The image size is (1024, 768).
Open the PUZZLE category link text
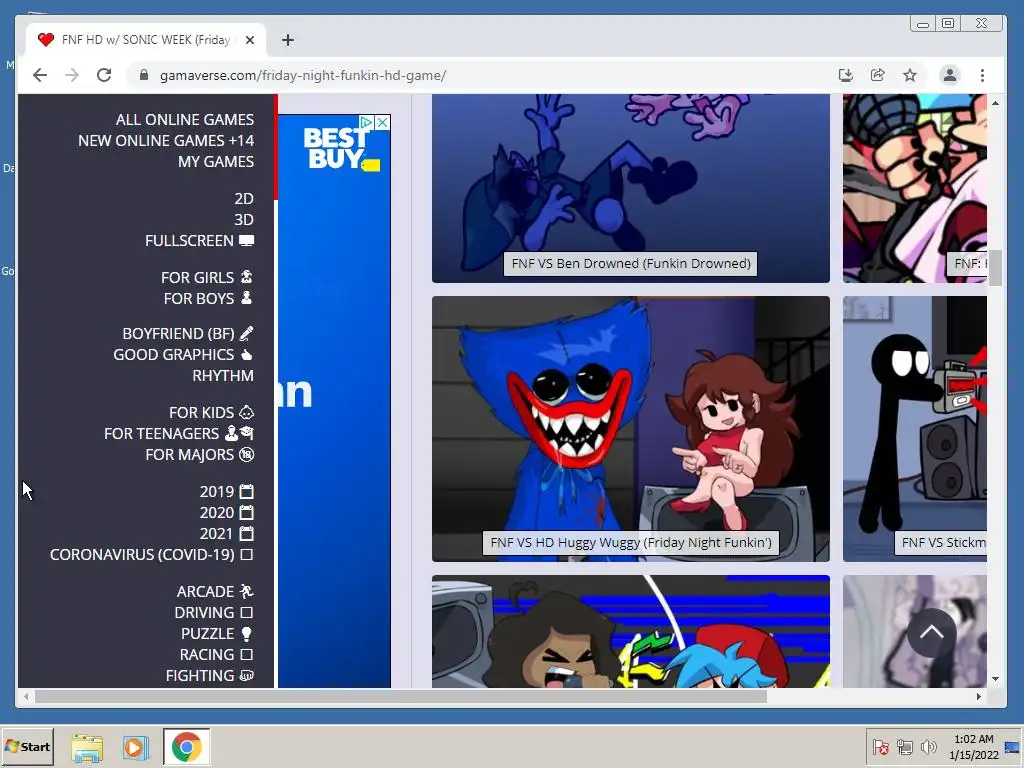(x=207, y=633)
